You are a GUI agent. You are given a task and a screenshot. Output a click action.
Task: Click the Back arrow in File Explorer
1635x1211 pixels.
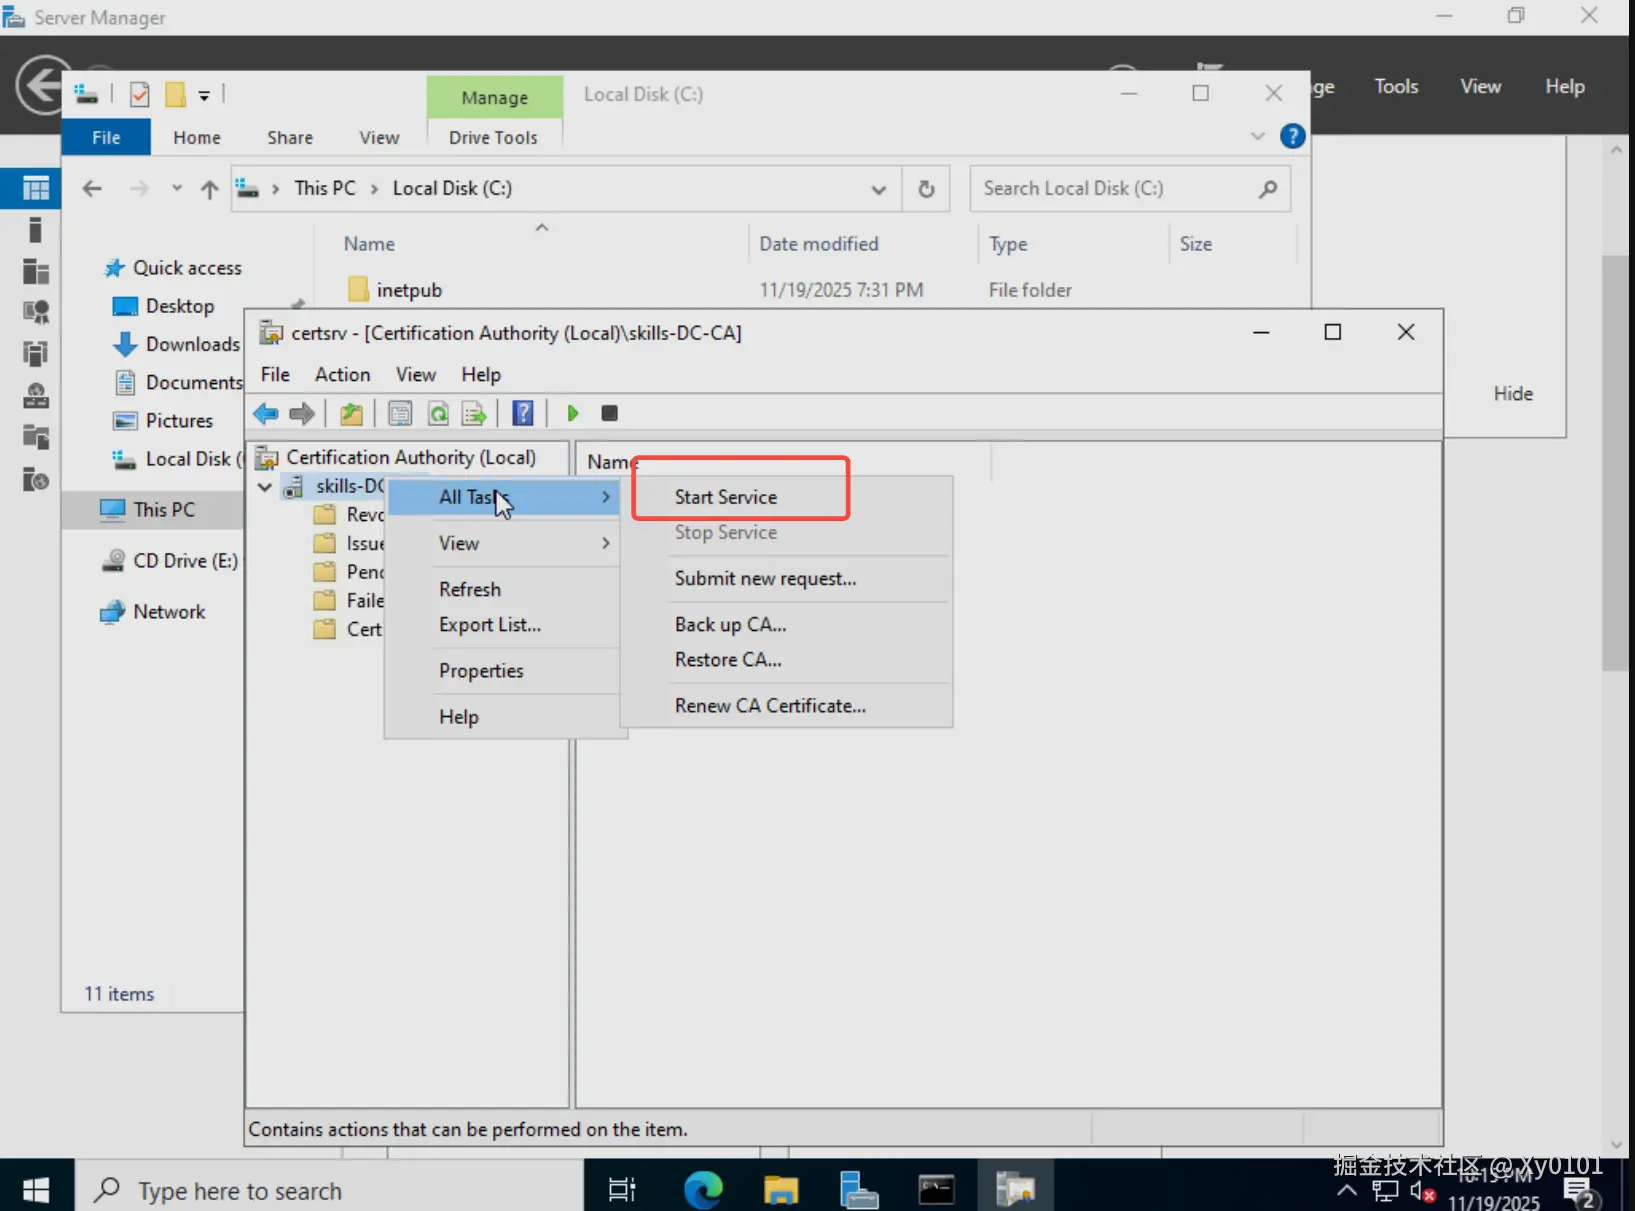(x=92, y=189)
